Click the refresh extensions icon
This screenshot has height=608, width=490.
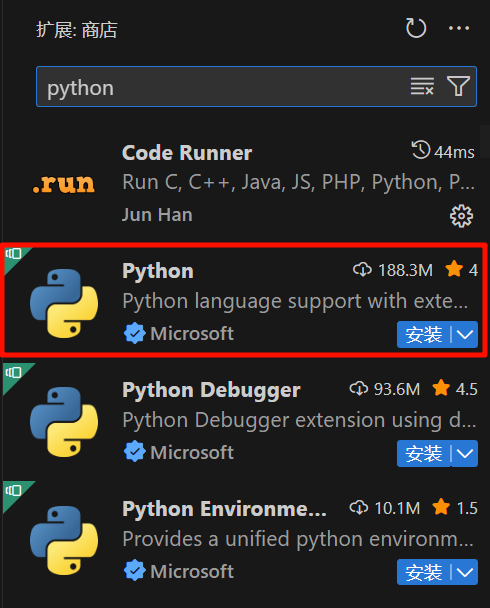[416, 28]
